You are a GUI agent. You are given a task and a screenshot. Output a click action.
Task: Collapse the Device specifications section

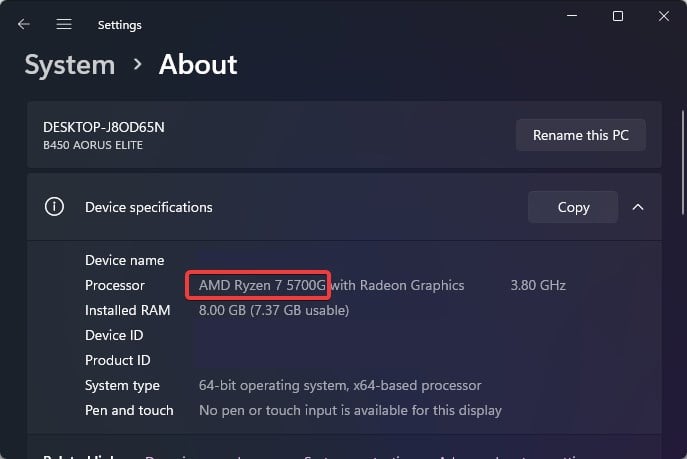click(x=638, y=207)
